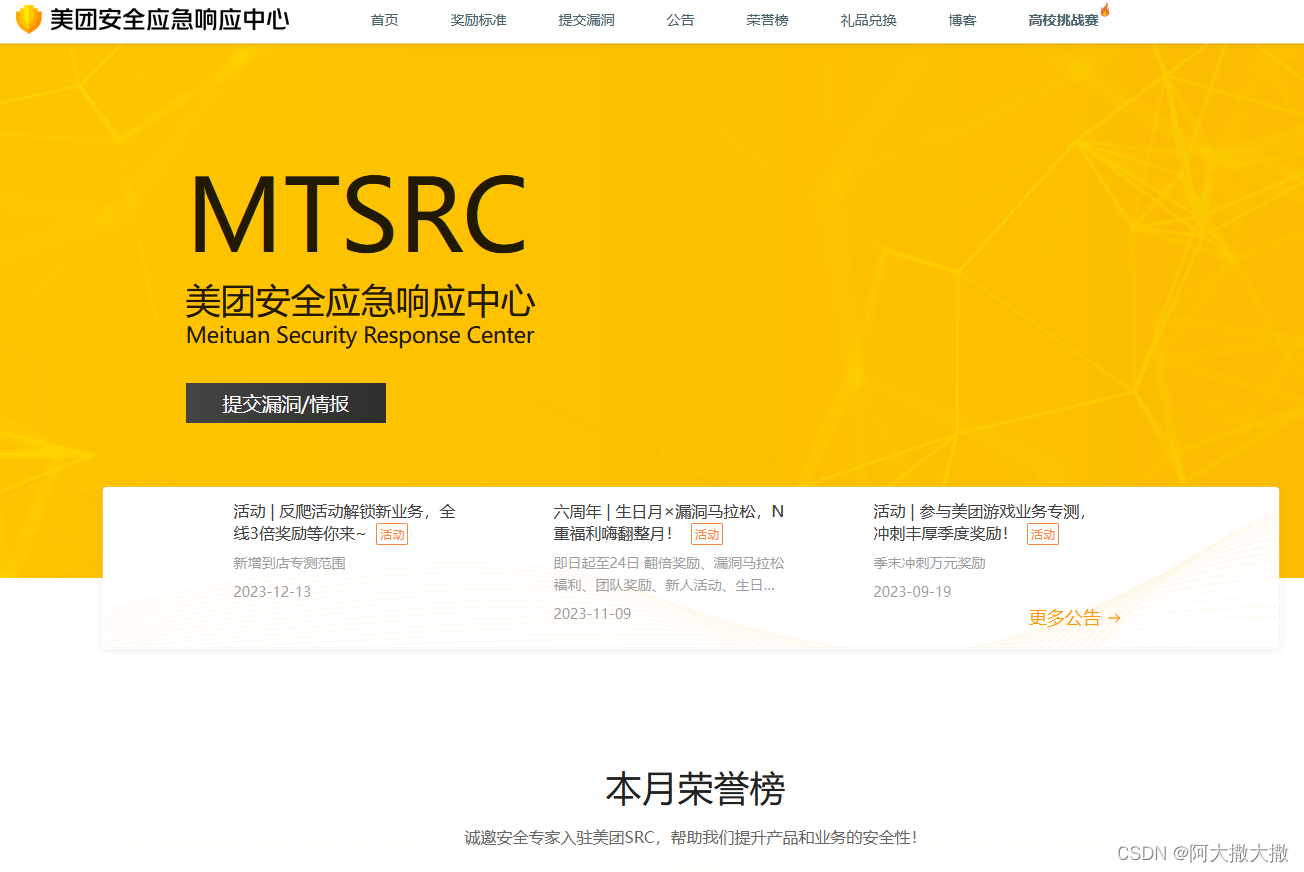
Task: Click the text 新增到店专测范围
Action: pyautogui.click(x=289, y=563)
